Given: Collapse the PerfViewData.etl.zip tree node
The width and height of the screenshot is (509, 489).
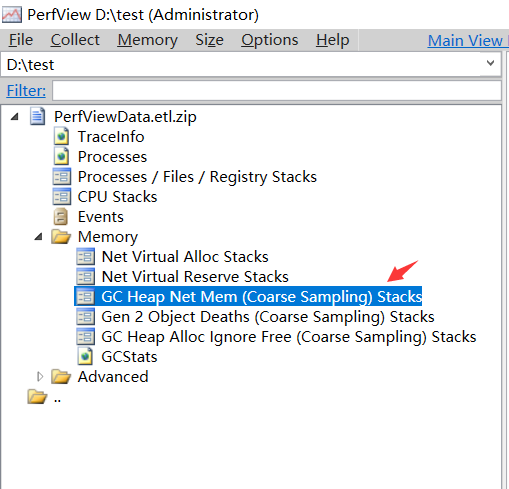Looking at the screenshot, I should click(15, 117).
